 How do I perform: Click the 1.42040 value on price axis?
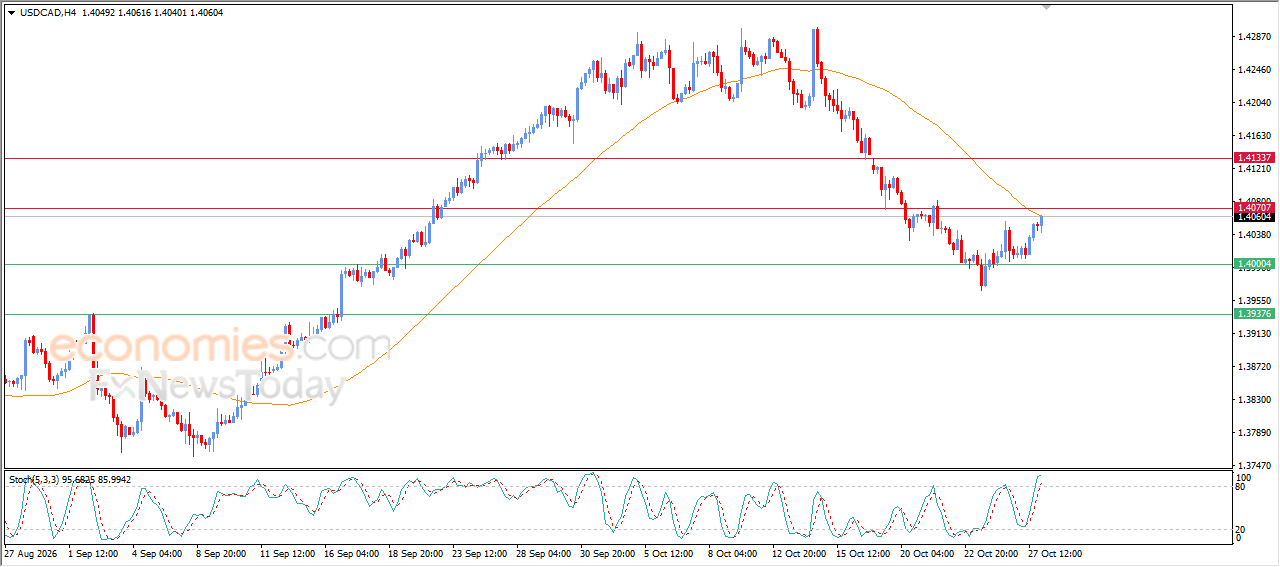pyautogui.click(x=1254, y=103)
